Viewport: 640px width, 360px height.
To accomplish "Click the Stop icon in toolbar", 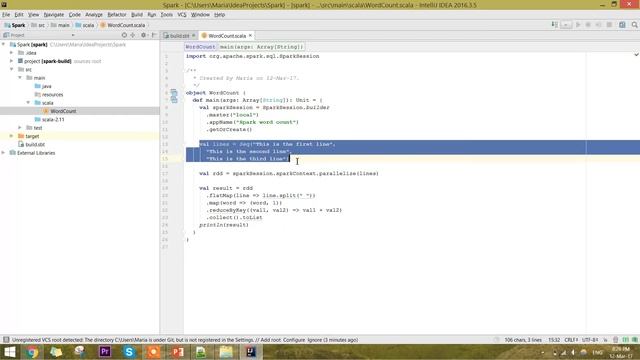I will tap(609, 25).
